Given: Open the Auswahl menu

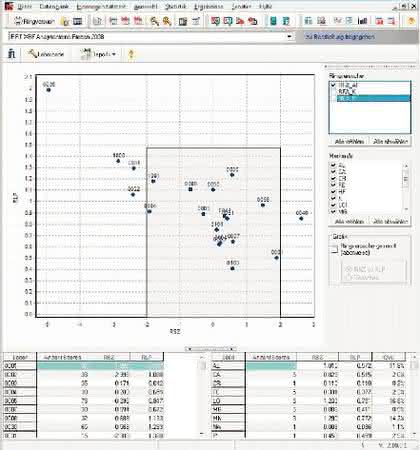Looking at the screenshot, I should pyautogui.click(x=145, y=7).
